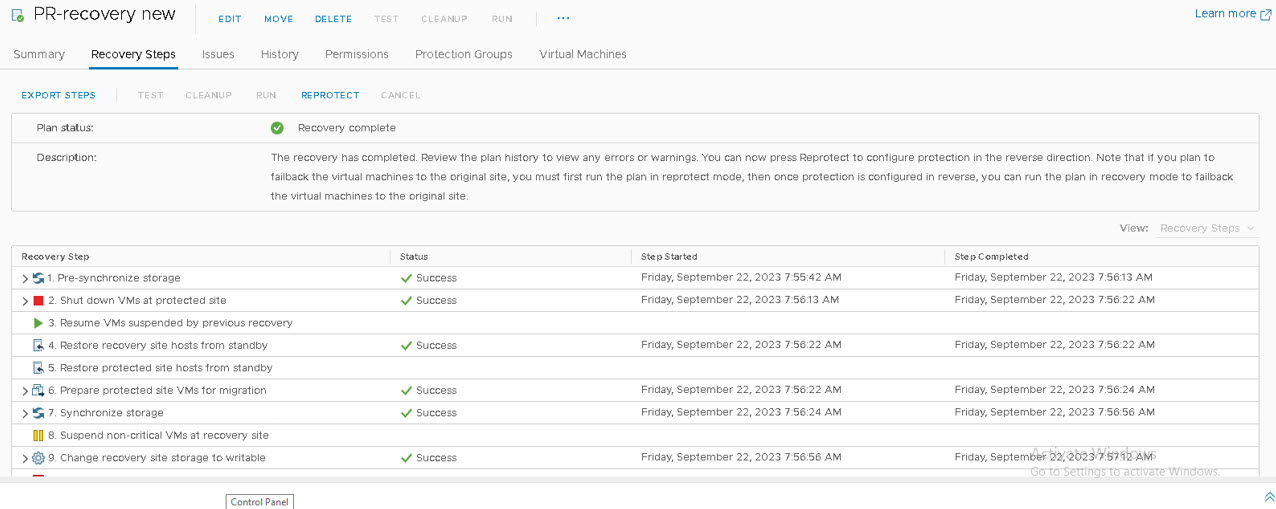Click the red Shut down VMs icon

[x=38, y=301]
